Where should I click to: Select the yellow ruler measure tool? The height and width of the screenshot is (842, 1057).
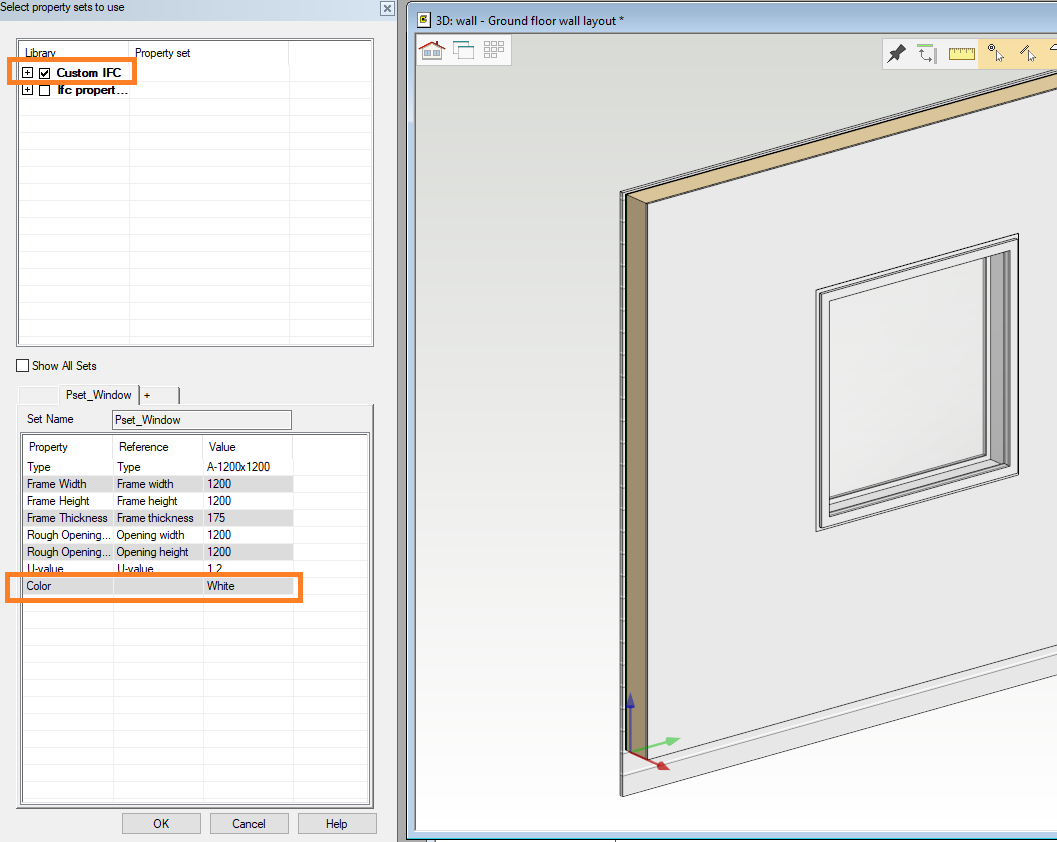coord(961,54)
